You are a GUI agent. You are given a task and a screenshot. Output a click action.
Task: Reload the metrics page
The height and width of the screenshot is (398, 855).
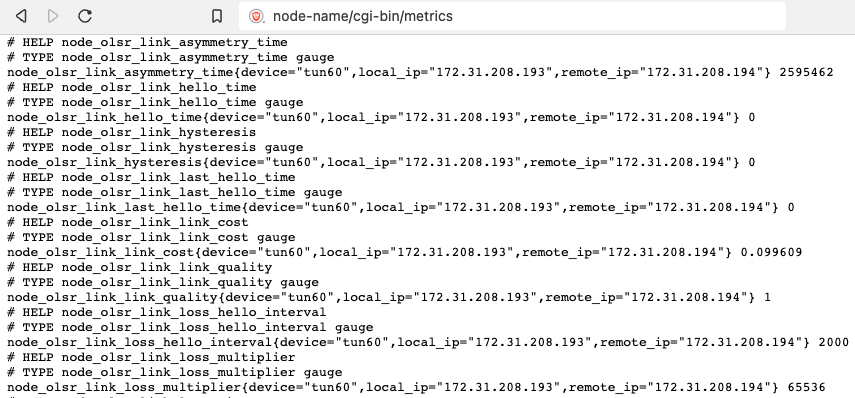coord(85,16)
